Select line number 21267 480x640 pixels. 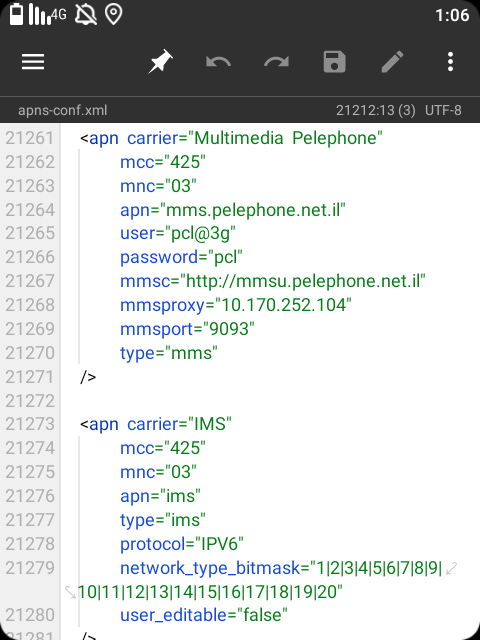[x=30, y=281]
